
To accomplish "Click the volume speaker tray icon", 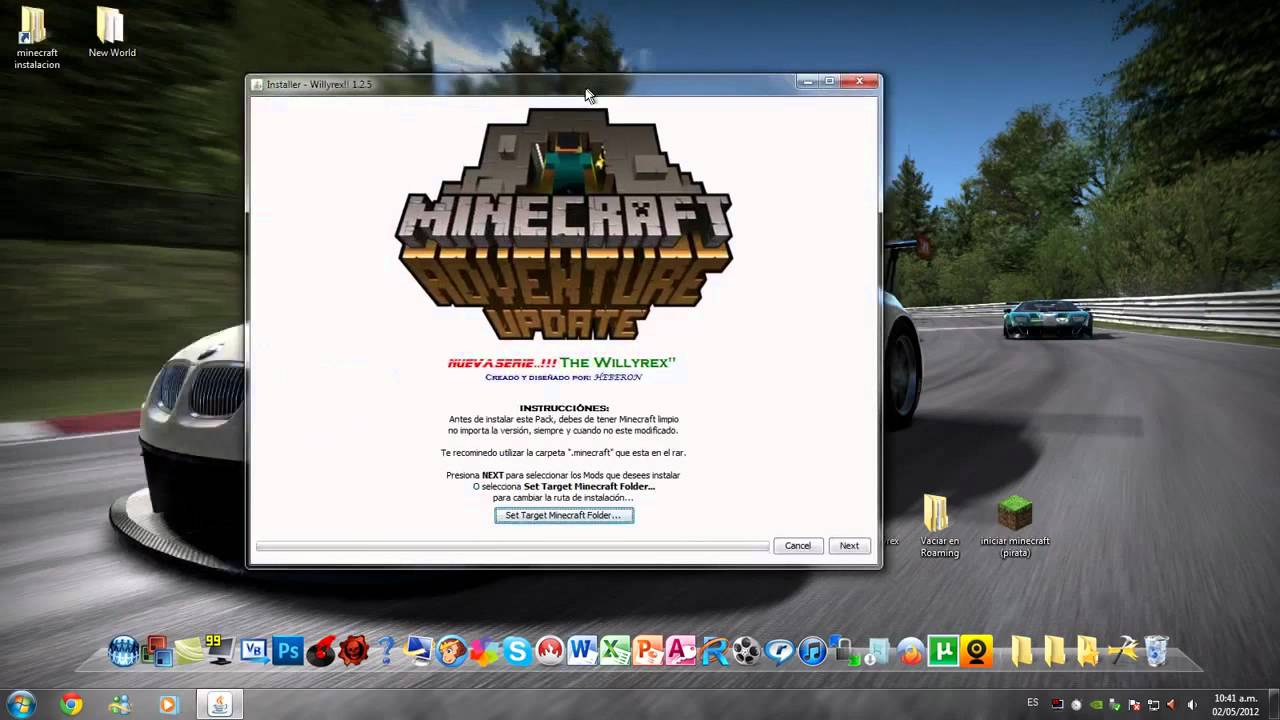I will 1191,705.
